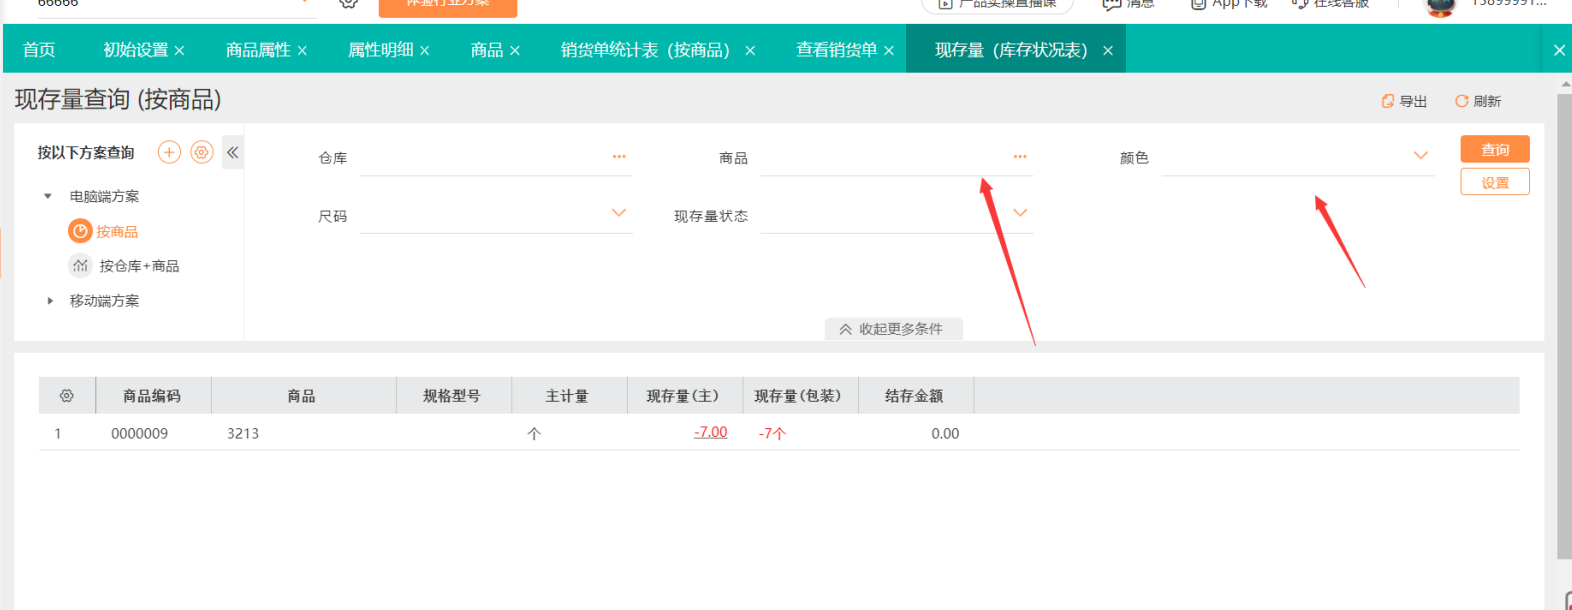The image size is (1572, 610).
Task: Switch to the 首页 tab
Action: [x=39, y=50]
